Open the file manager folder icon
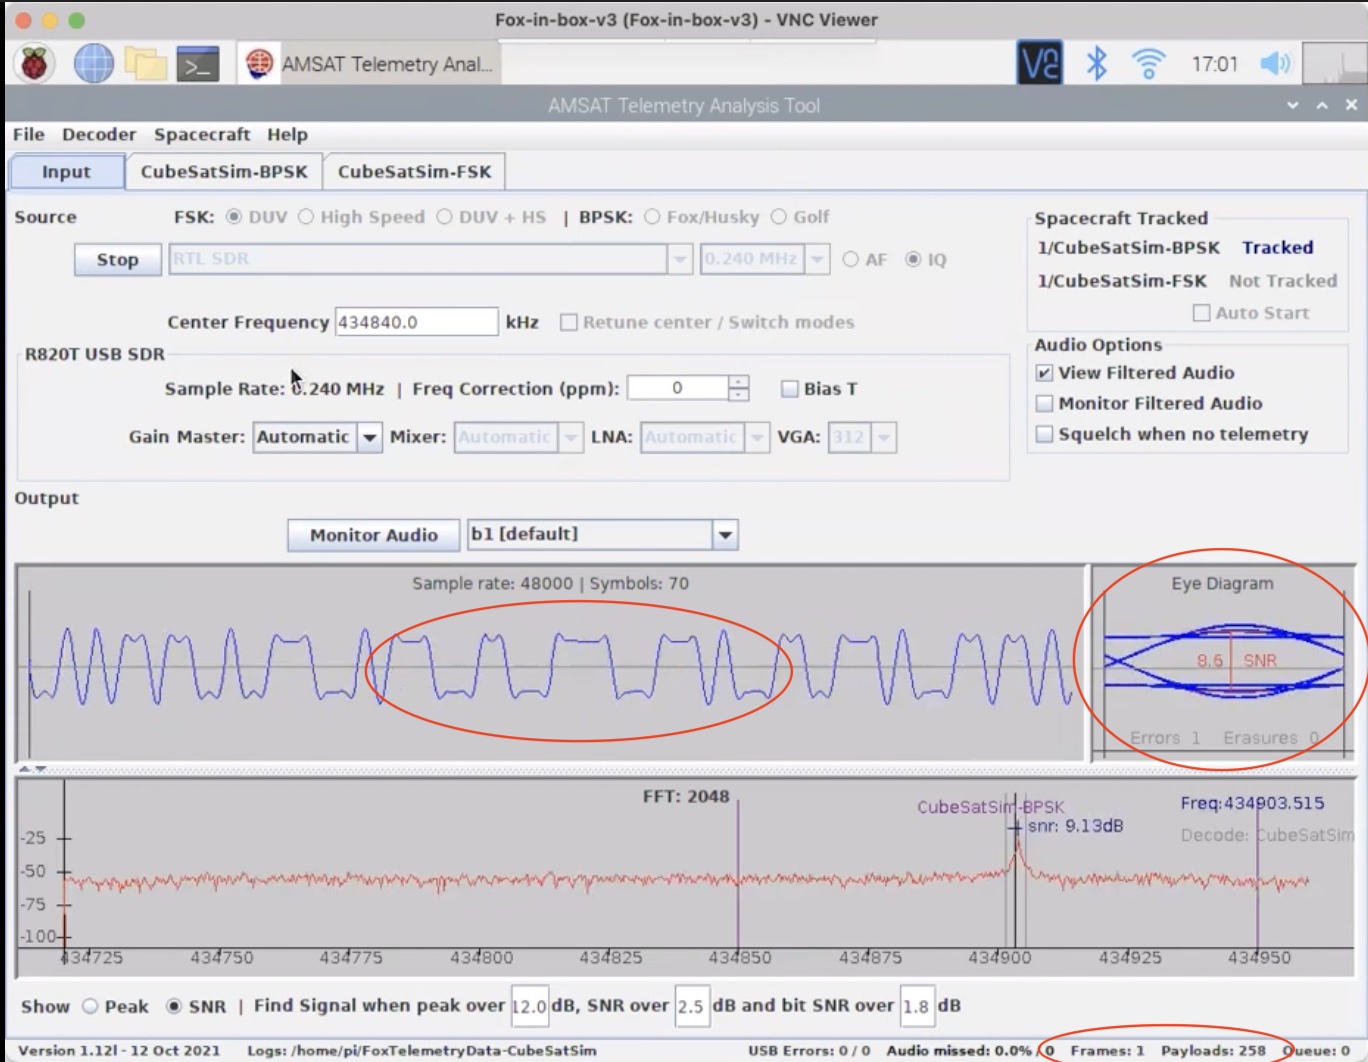 (145, 64)
